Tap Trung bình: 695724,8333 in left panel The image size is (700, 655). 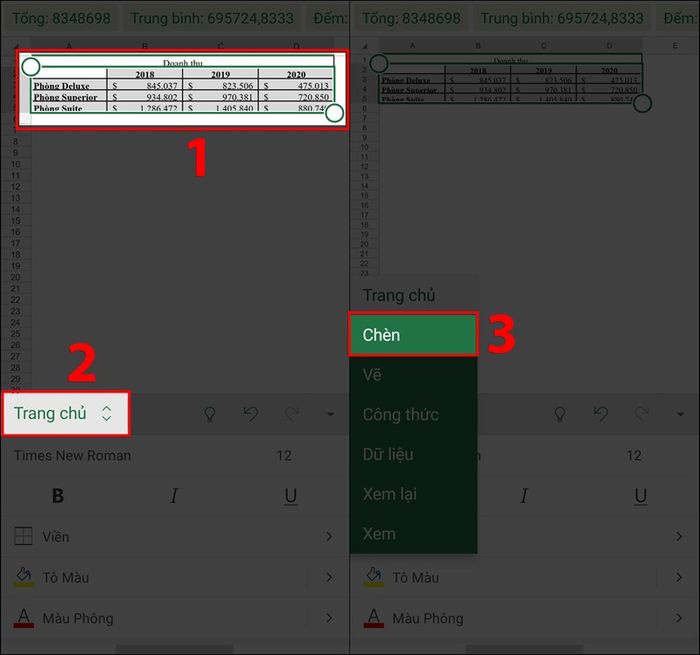click(212, 18)
